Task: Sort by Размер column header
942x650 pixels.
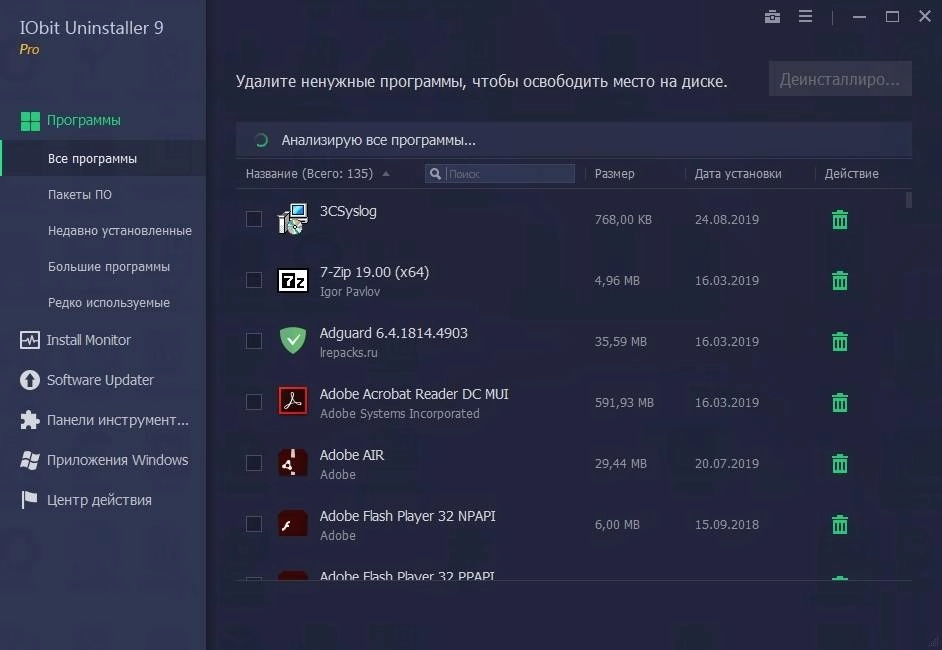Action: [614, 174]
